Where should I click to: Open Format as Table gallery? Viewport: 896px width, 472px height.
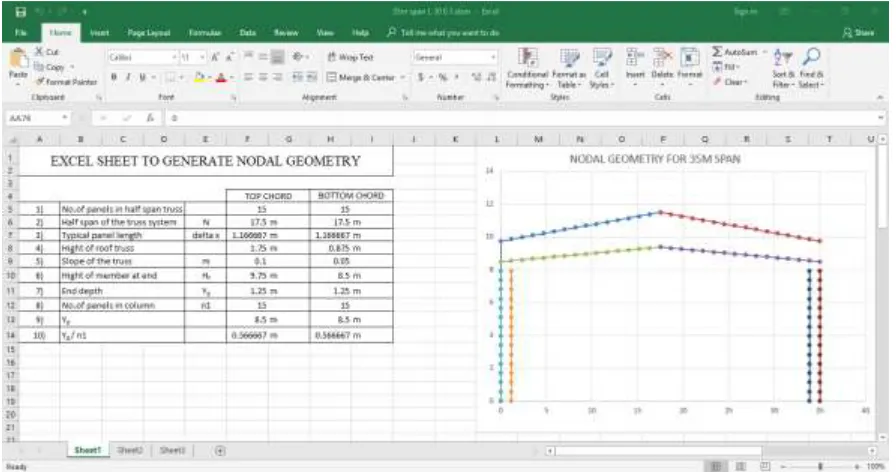569,68
